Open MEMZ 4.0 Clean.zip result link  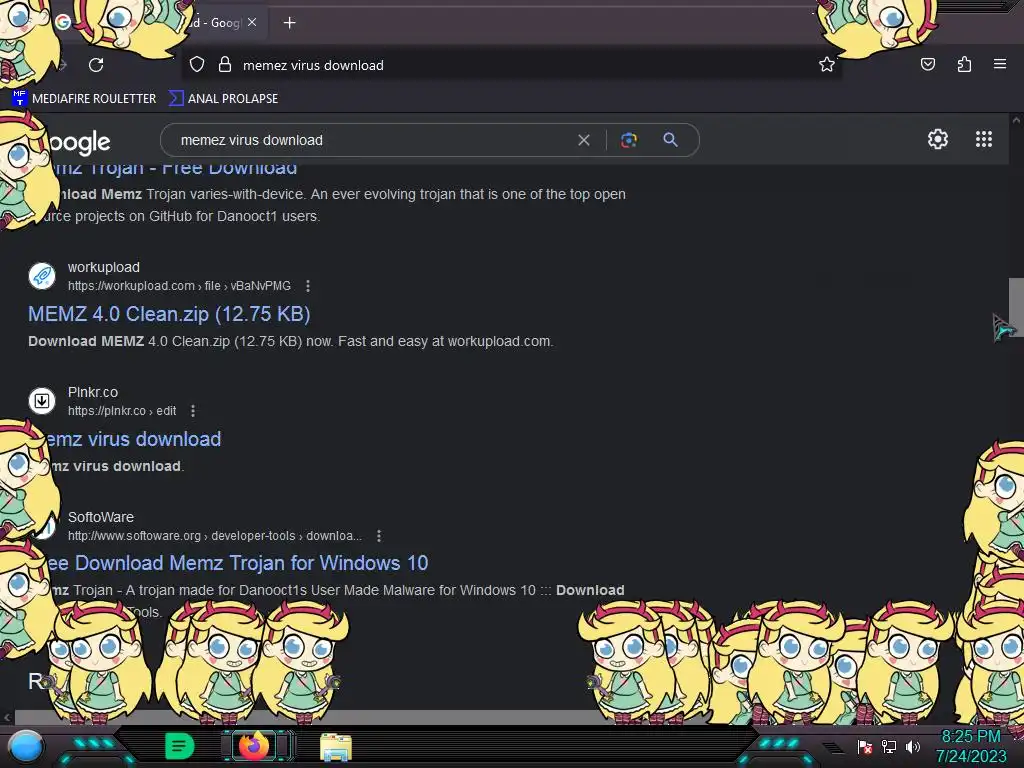click(x=169, y=314)
